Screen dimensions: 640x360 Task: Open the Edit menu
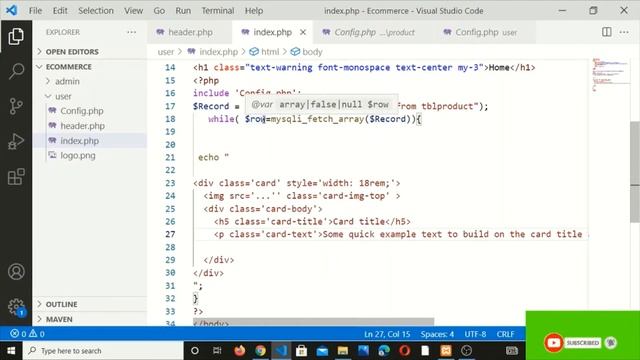[x=60, y=11]
